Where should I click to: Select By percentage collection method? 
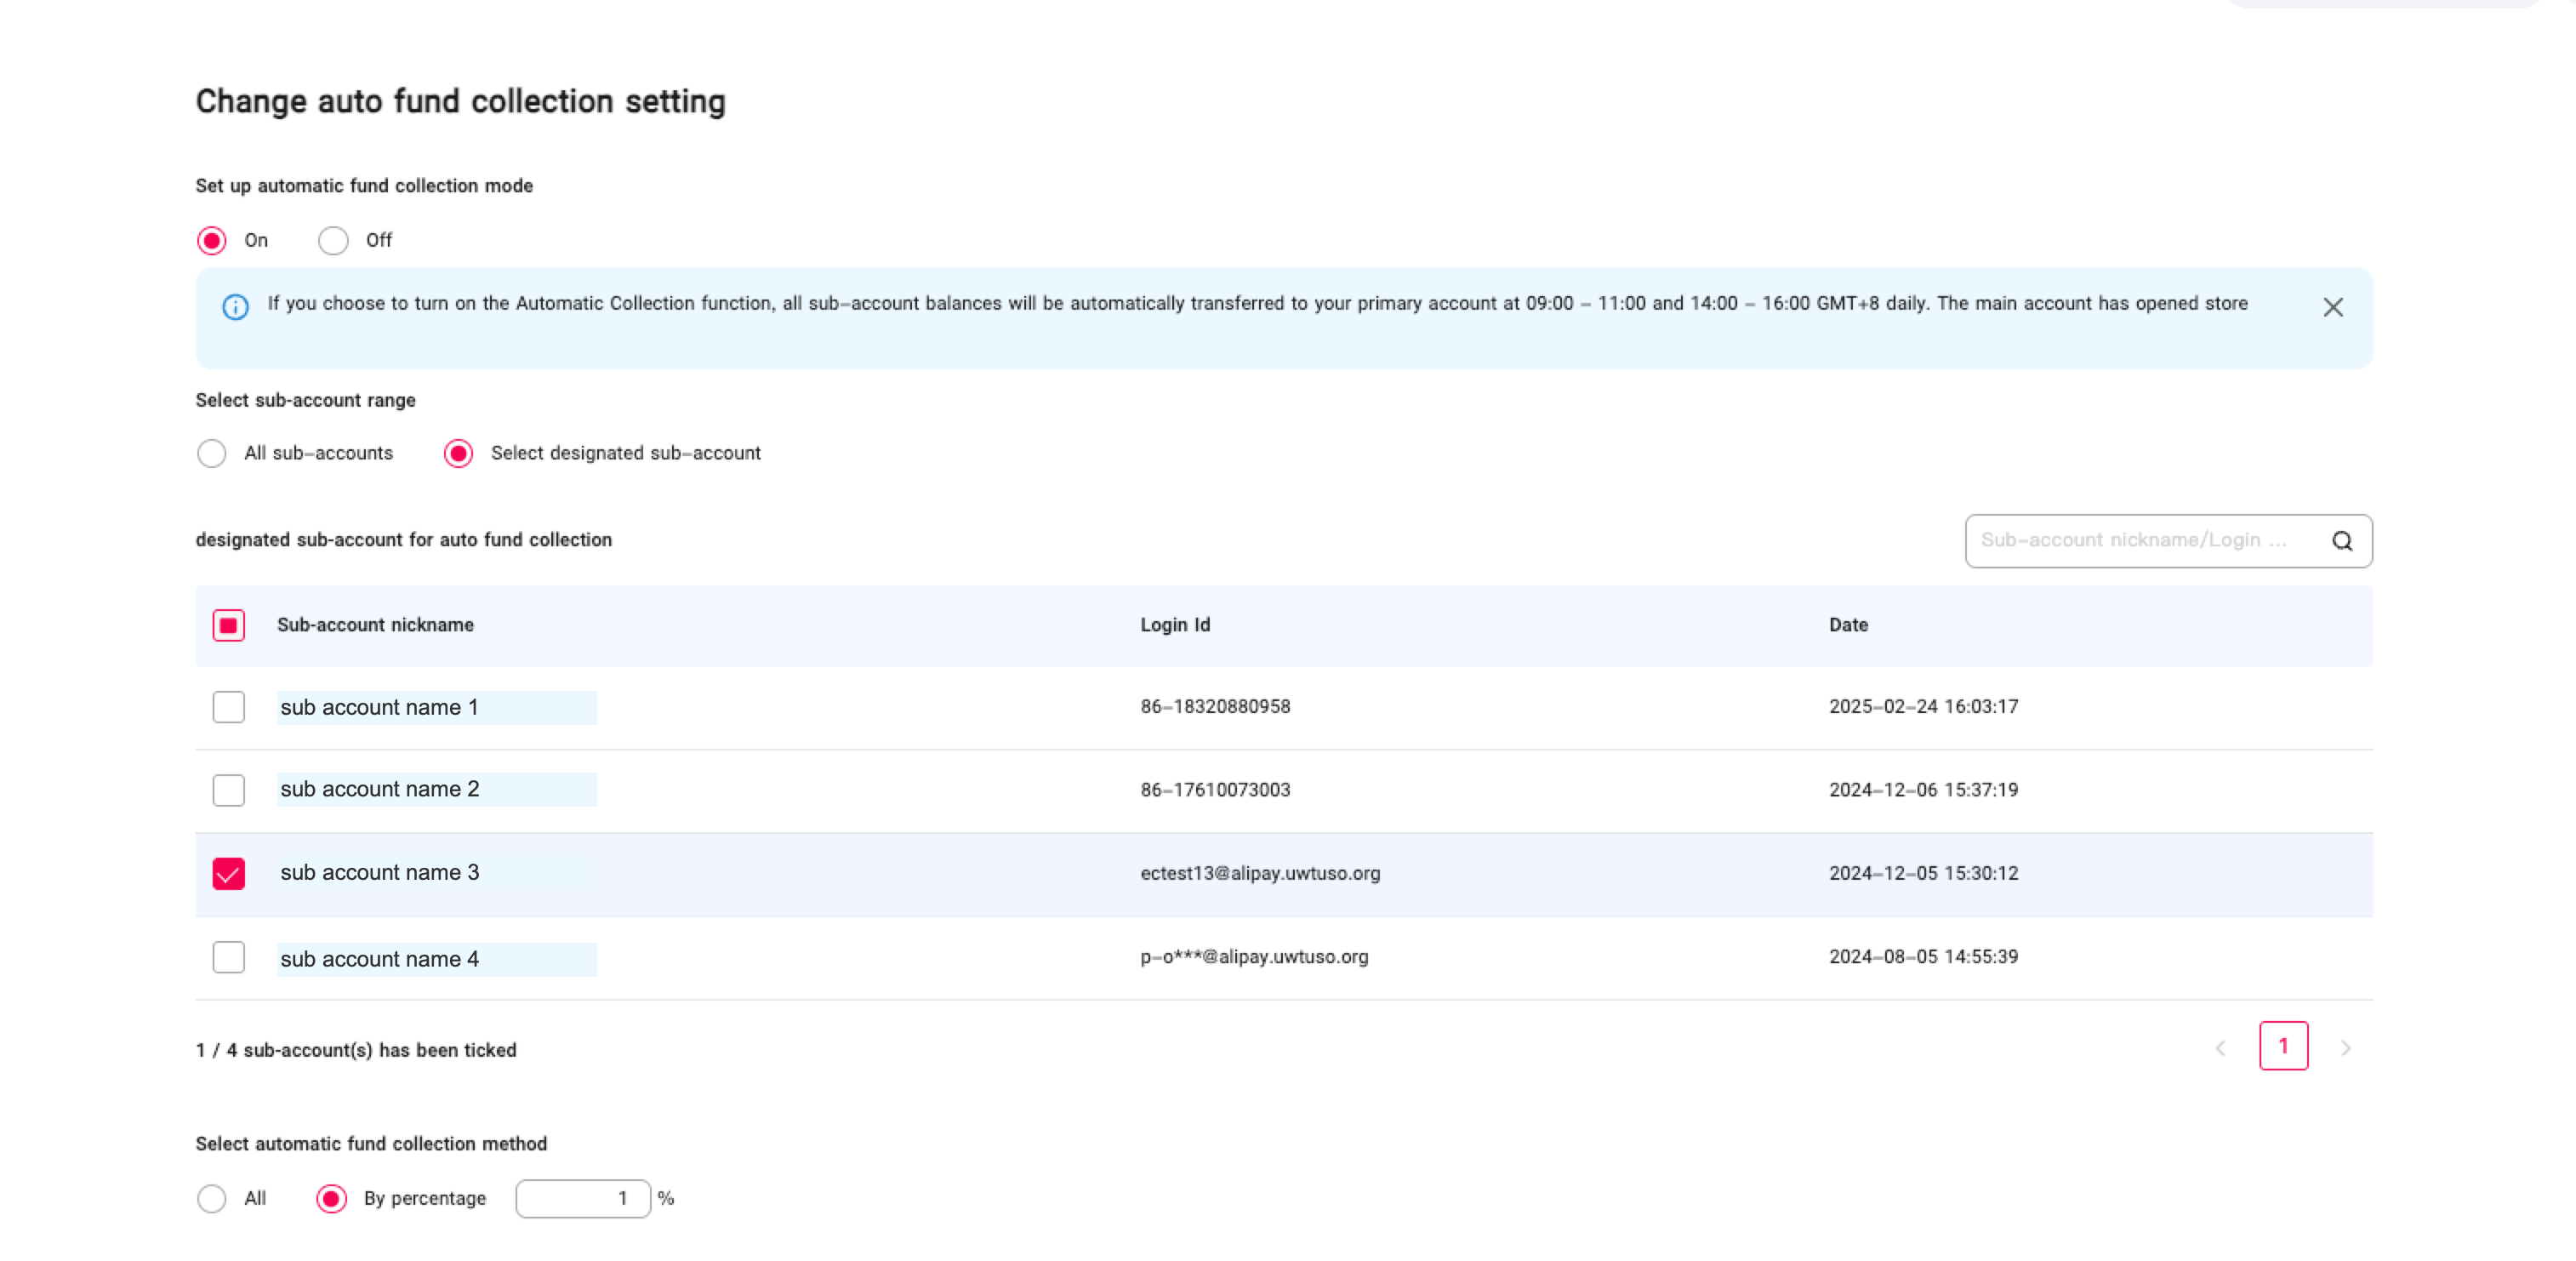(x=331, y=1198)
